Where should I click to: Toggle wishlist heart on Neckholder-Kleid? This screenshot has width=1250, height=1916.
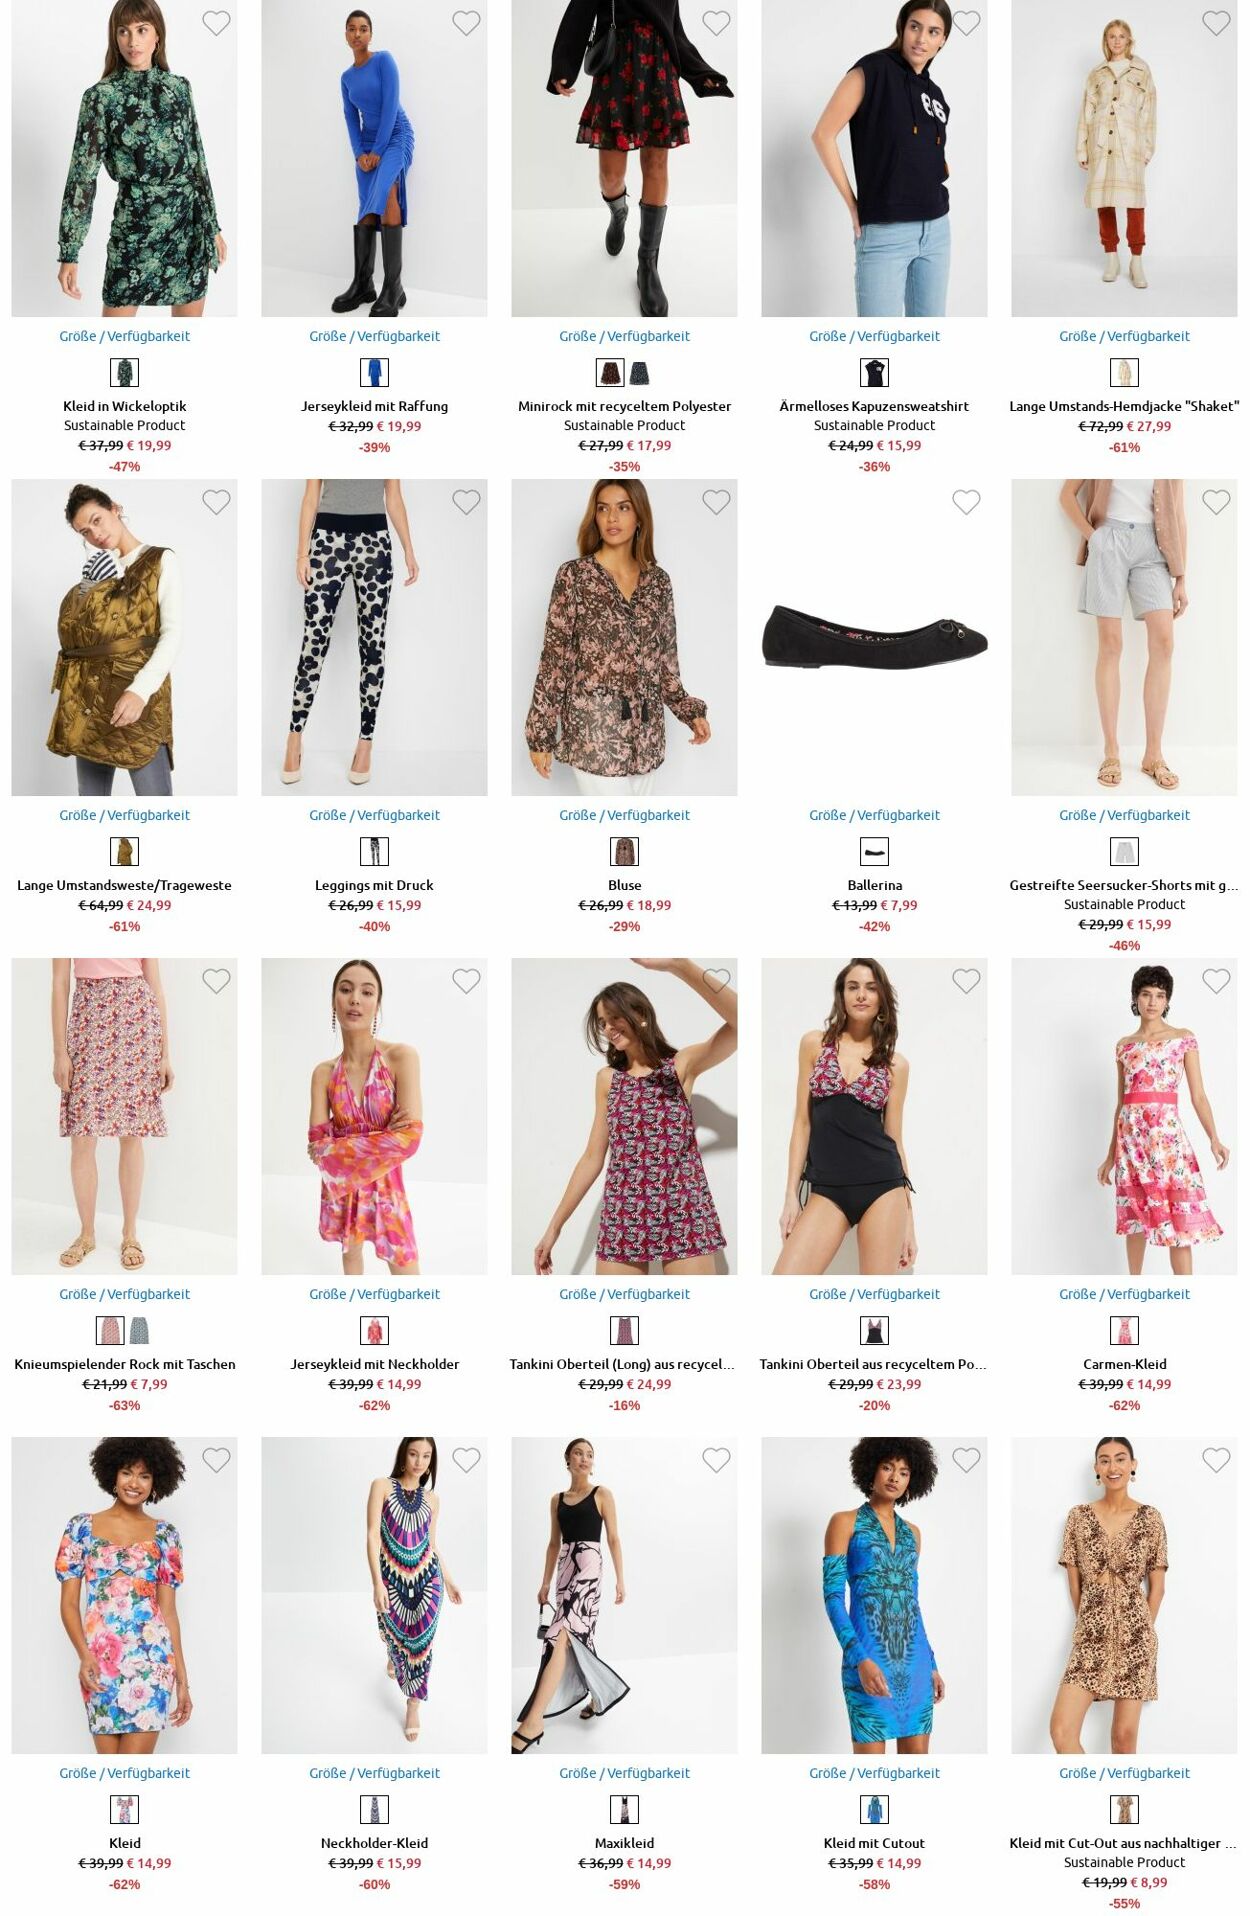(x=466, y=1460)
